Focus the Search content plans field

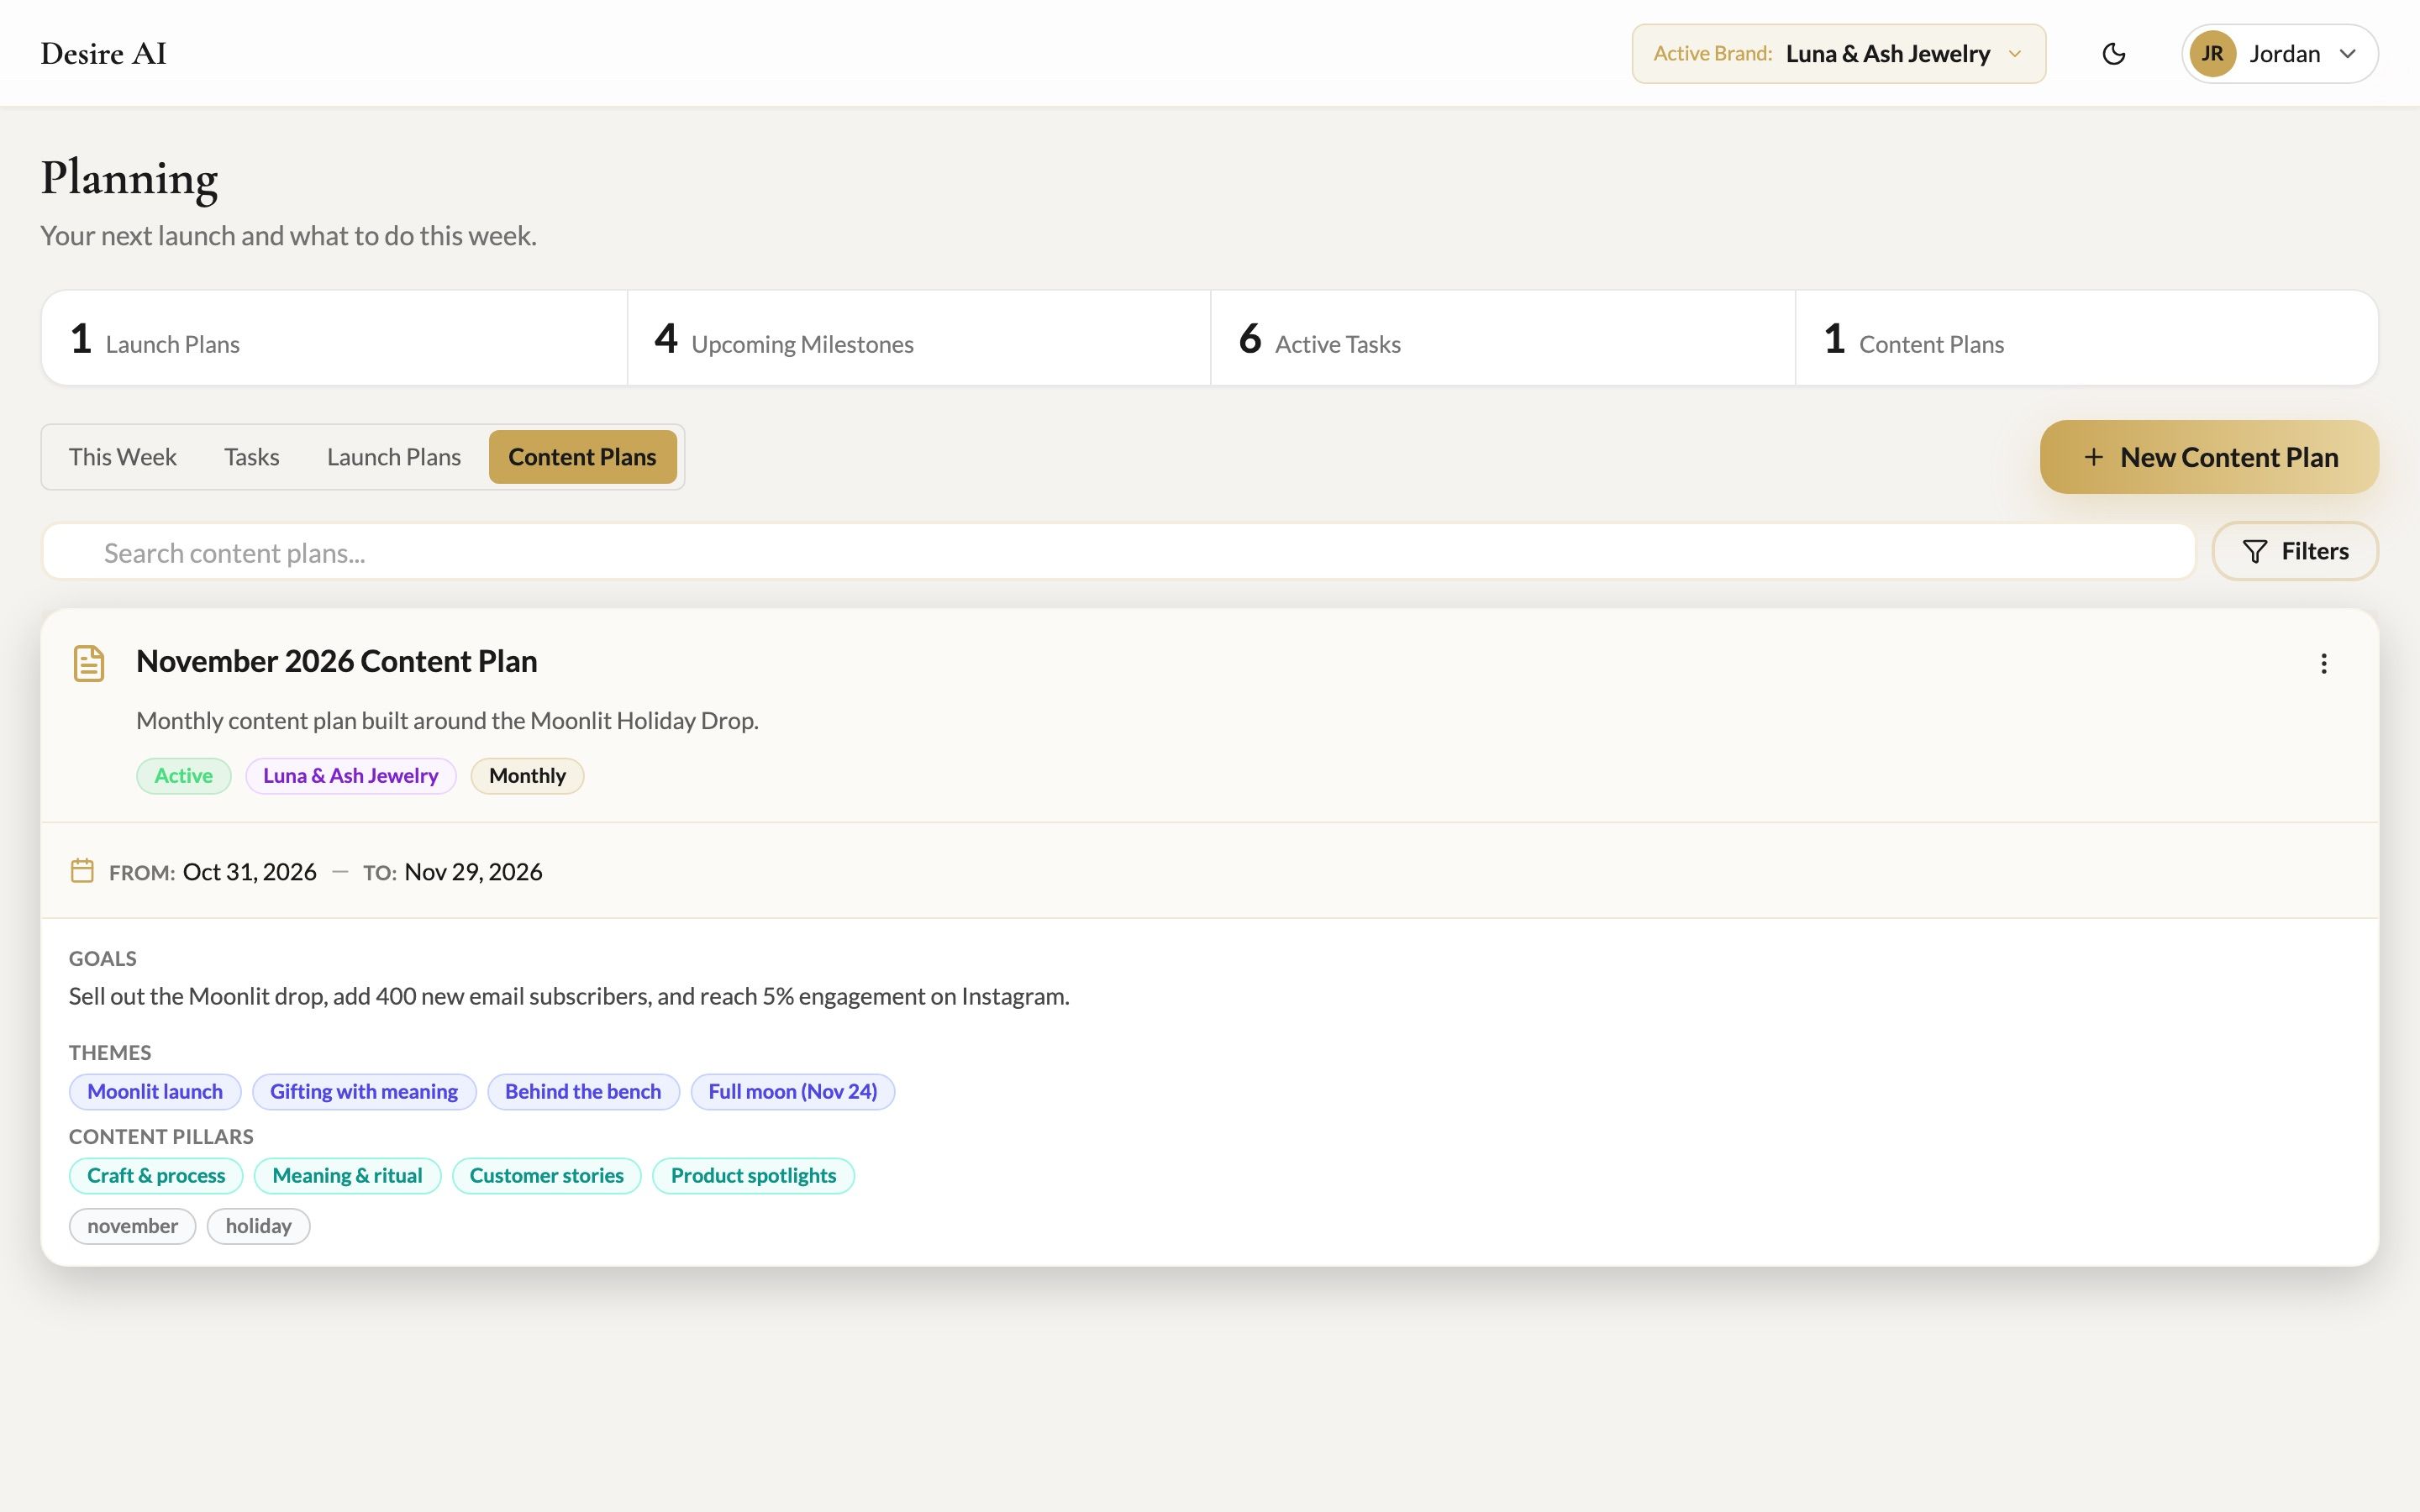pos(1118,552)
